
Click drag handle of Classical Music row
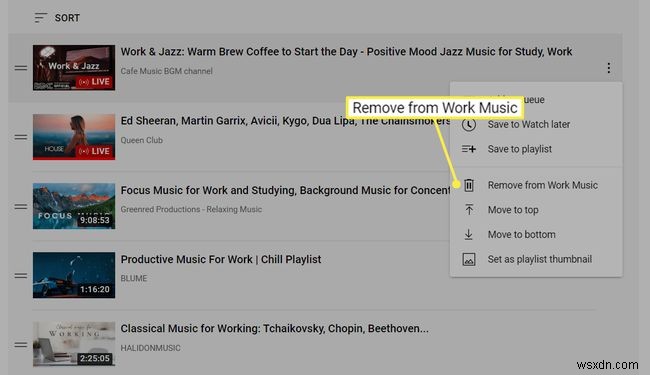click(x=21, y=345)
